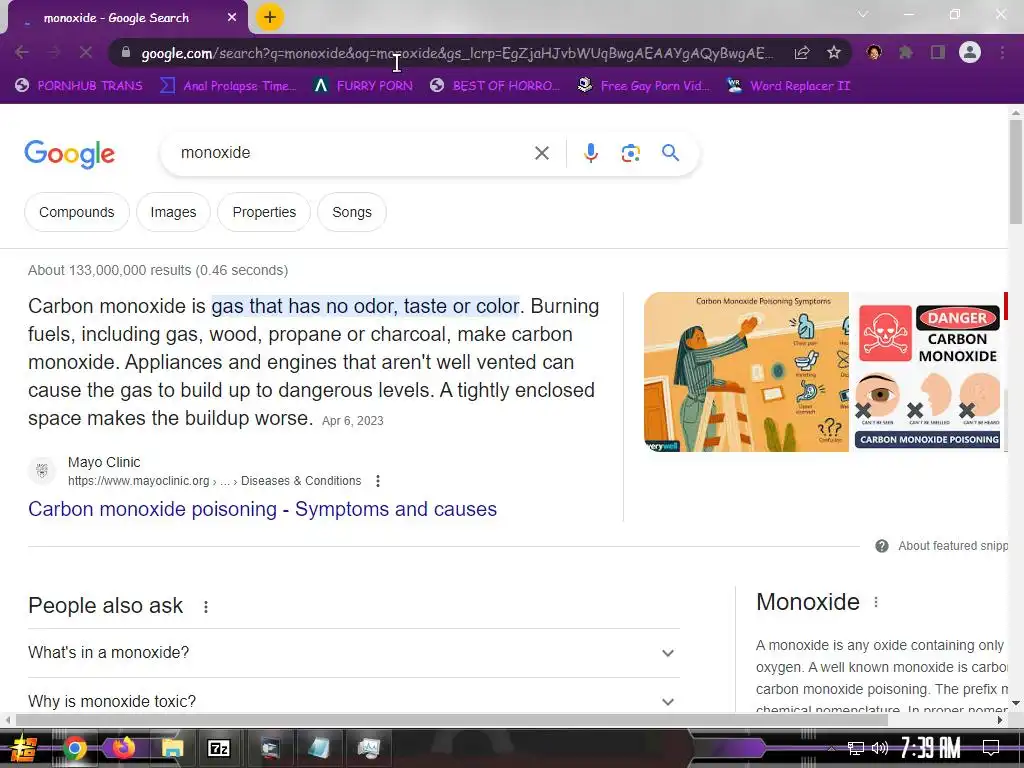Open People also ask options menu
This screenshot has width=1024, height=768.
pos(206,607)
